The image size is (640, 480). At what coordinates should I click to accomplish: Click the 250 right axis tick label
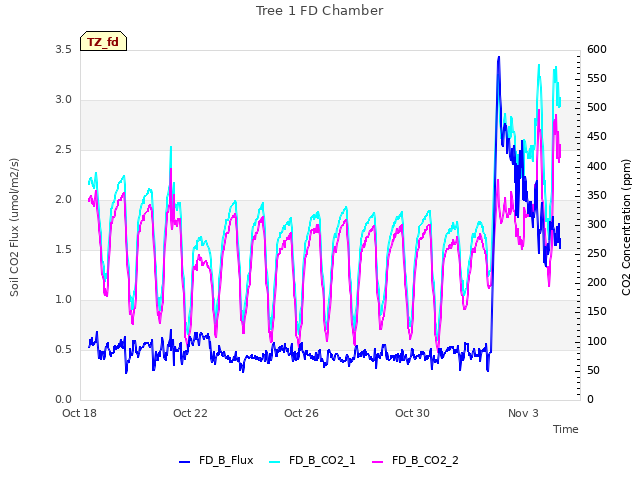pos(597,253)
